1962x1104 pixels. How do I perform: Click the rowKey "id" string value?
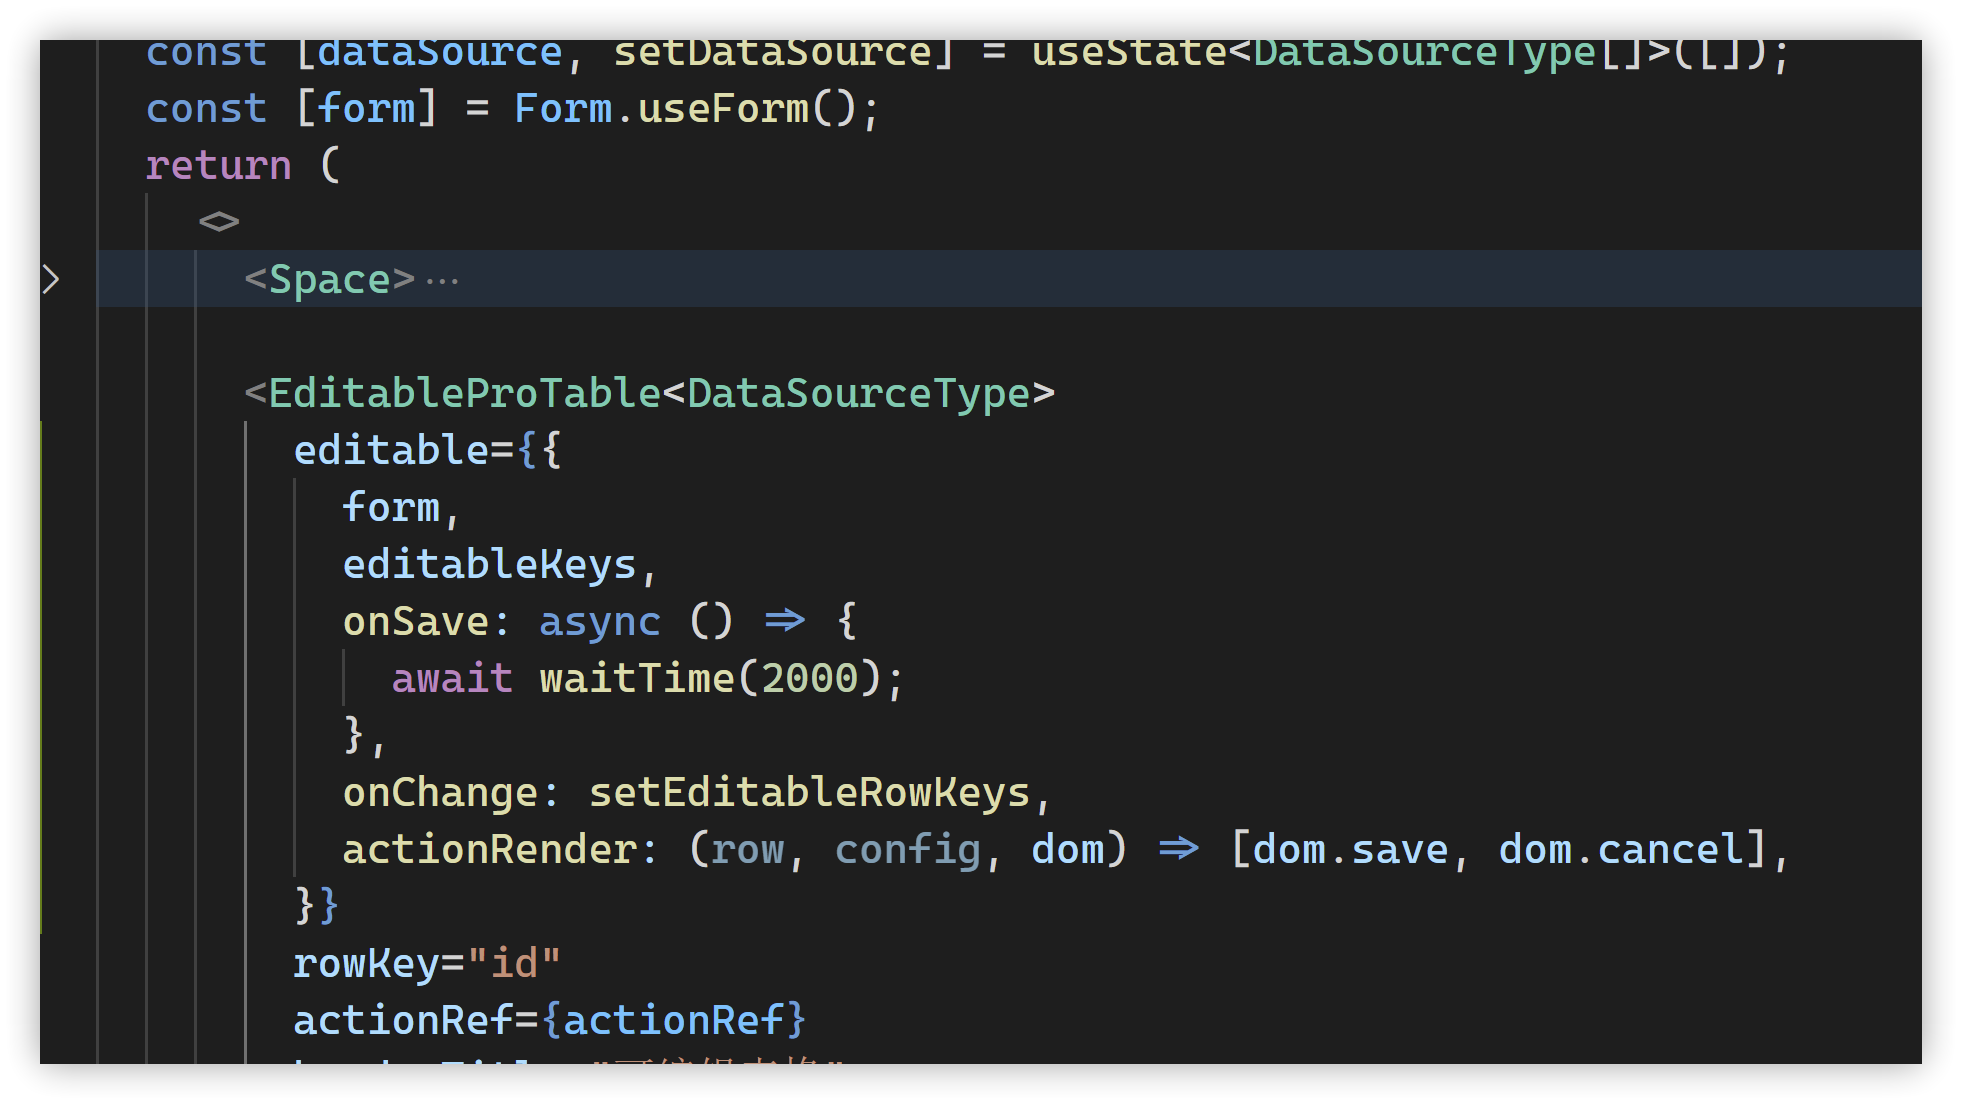click(514, 963)
